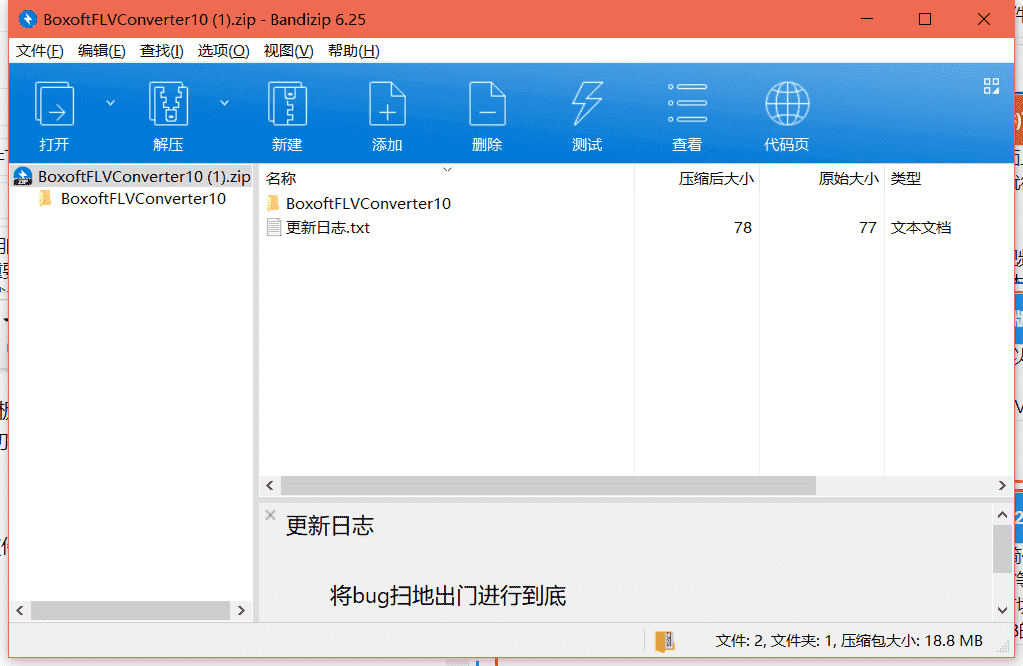This screenshot has height=666, width=1023.
Task: Select 更新日志.txt in file list
Action: (x=328, y=228)
